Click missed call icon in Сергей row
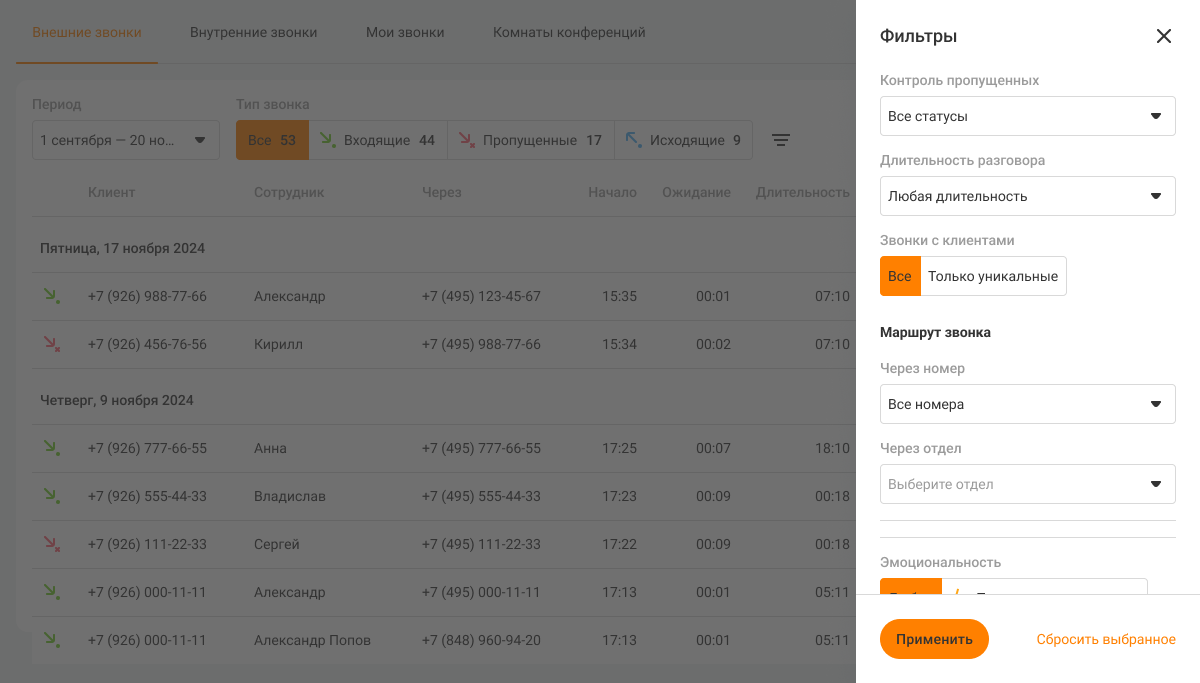Screen dimensions: 1200x683 [50, 544]
